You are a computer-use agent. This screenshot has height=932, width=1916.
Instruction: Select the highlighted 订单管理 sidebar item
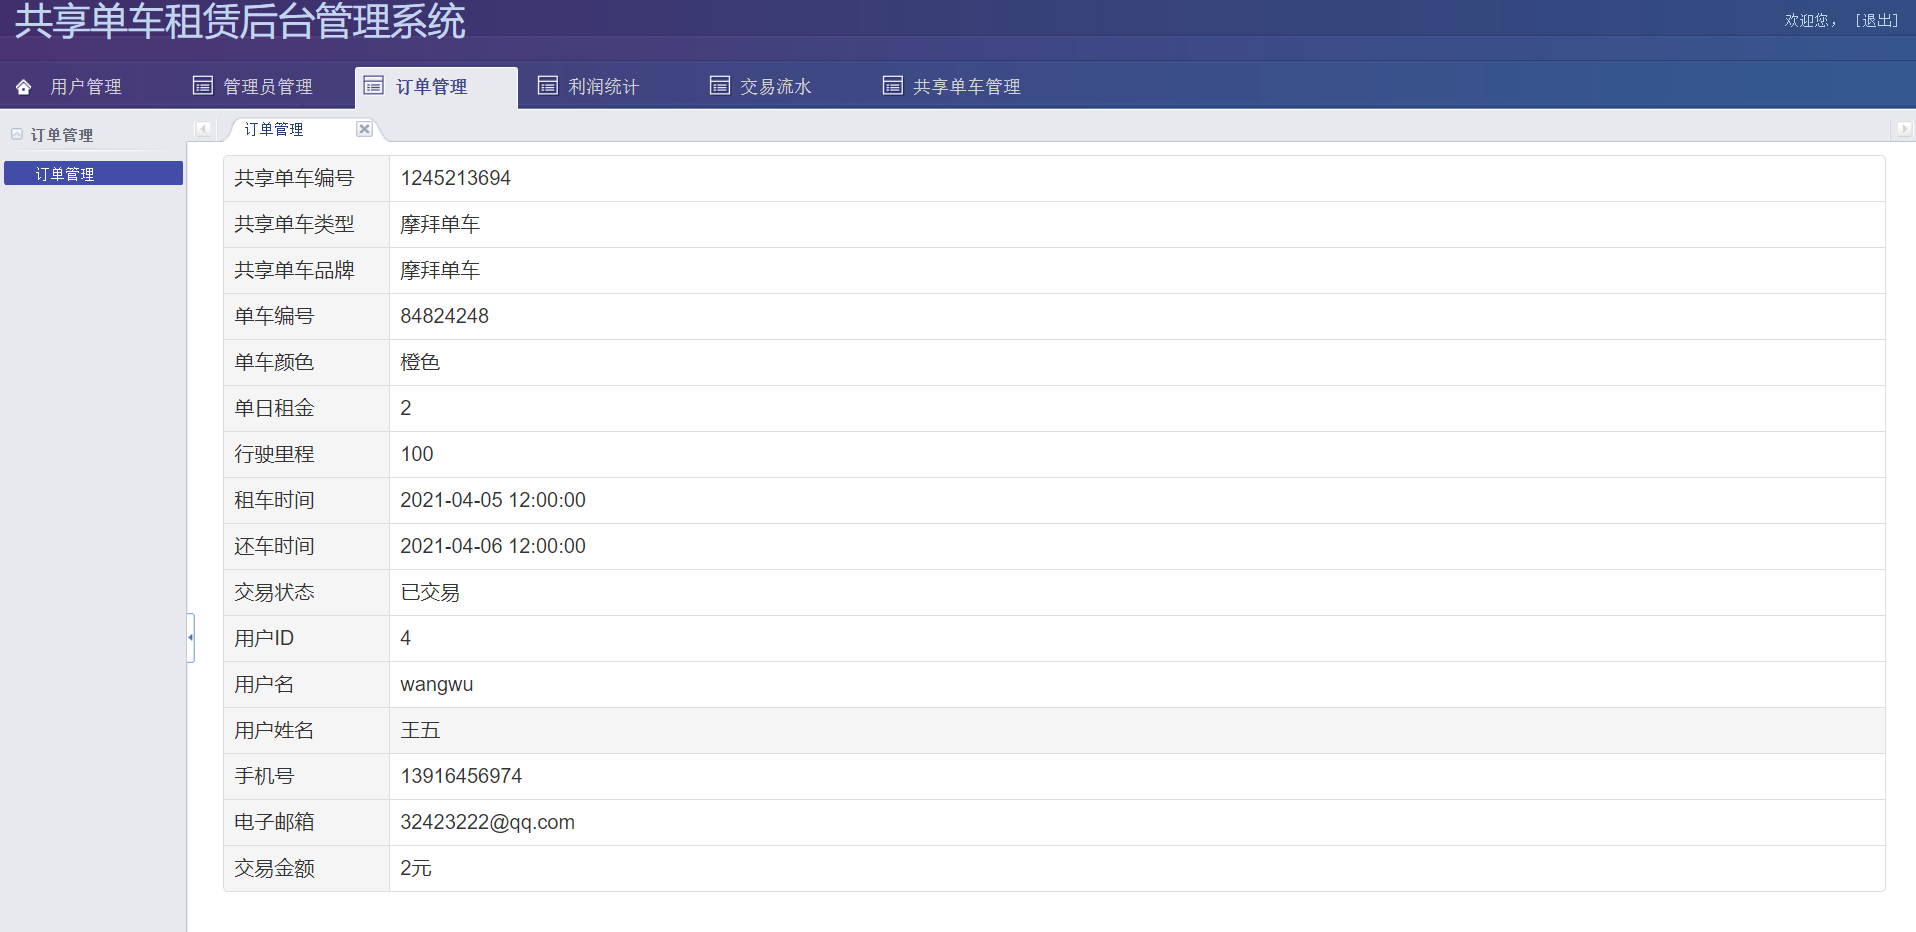[94, 173]
